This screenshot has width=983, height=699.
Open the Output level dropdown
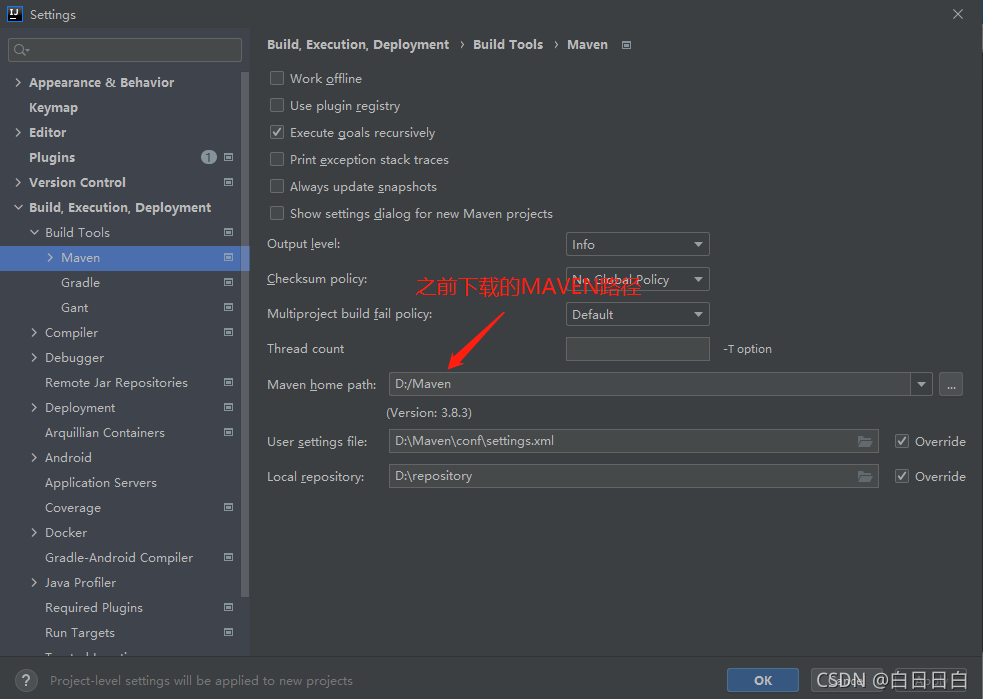point(638,244)
